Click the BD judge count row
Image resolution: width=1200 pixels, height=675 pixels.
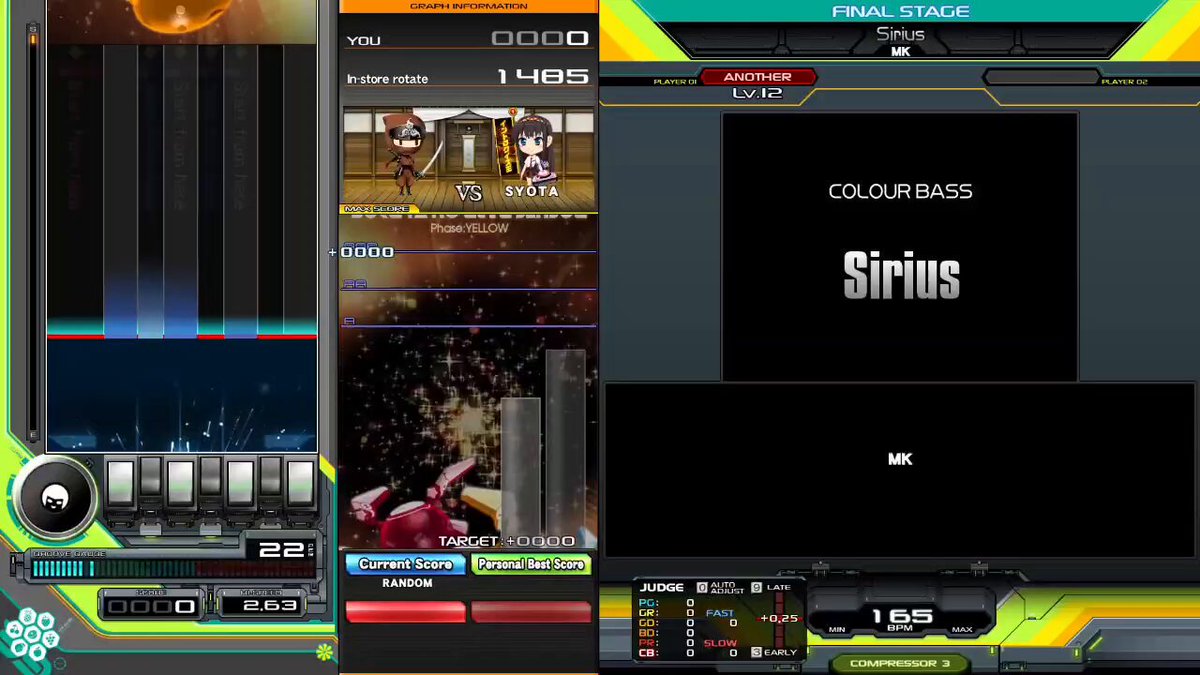pyautogui.click(x=666, y=633)
